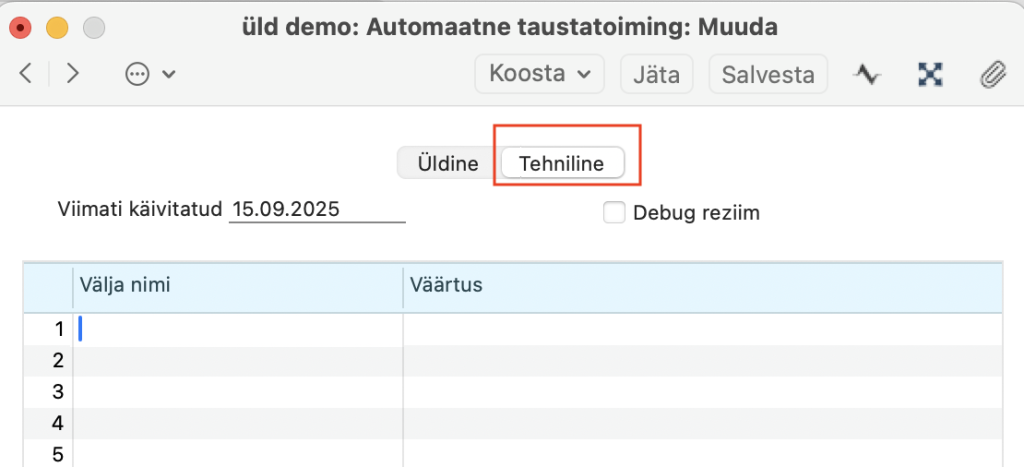Viewport: 1024px width, 467px height.
Task: Go to previous record with back arrow
Action: coord(27,74)
